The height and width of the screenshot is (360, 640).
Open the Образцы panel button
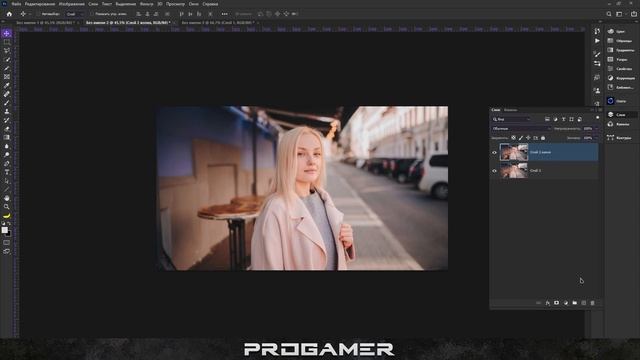point(620,41)
